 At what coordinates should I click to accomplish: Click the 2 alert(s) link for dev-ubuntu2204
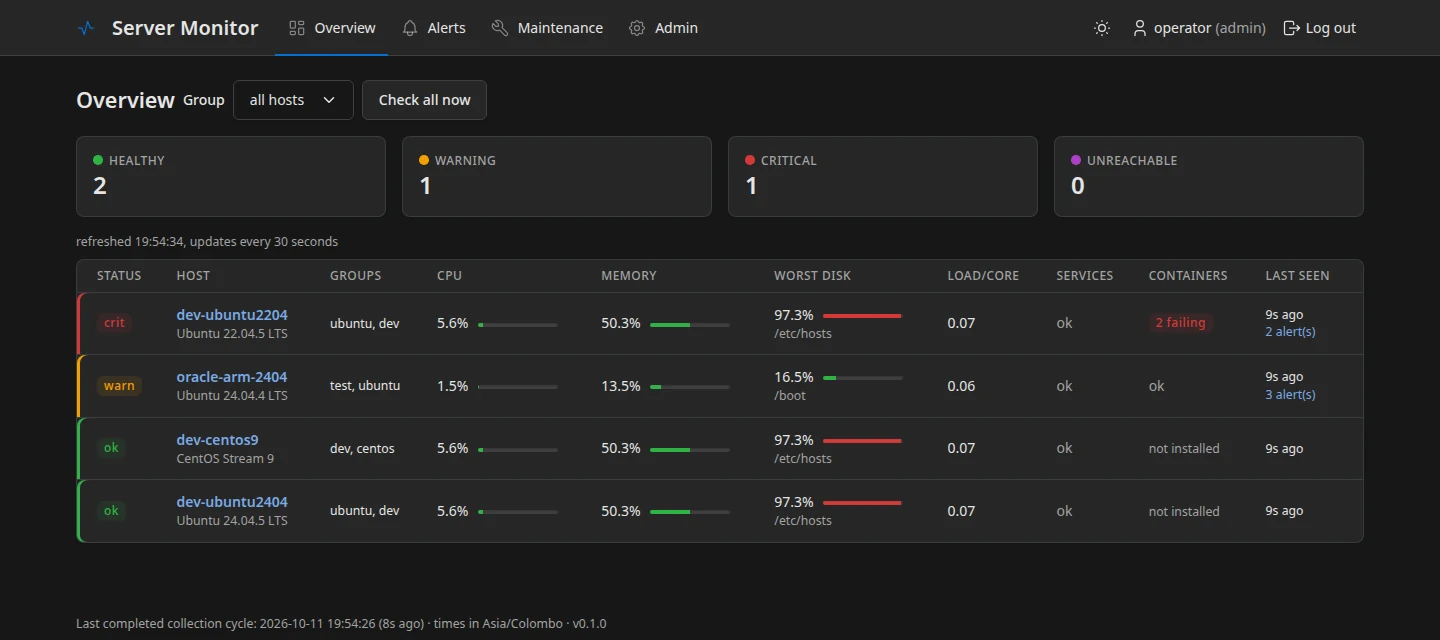1290,332
